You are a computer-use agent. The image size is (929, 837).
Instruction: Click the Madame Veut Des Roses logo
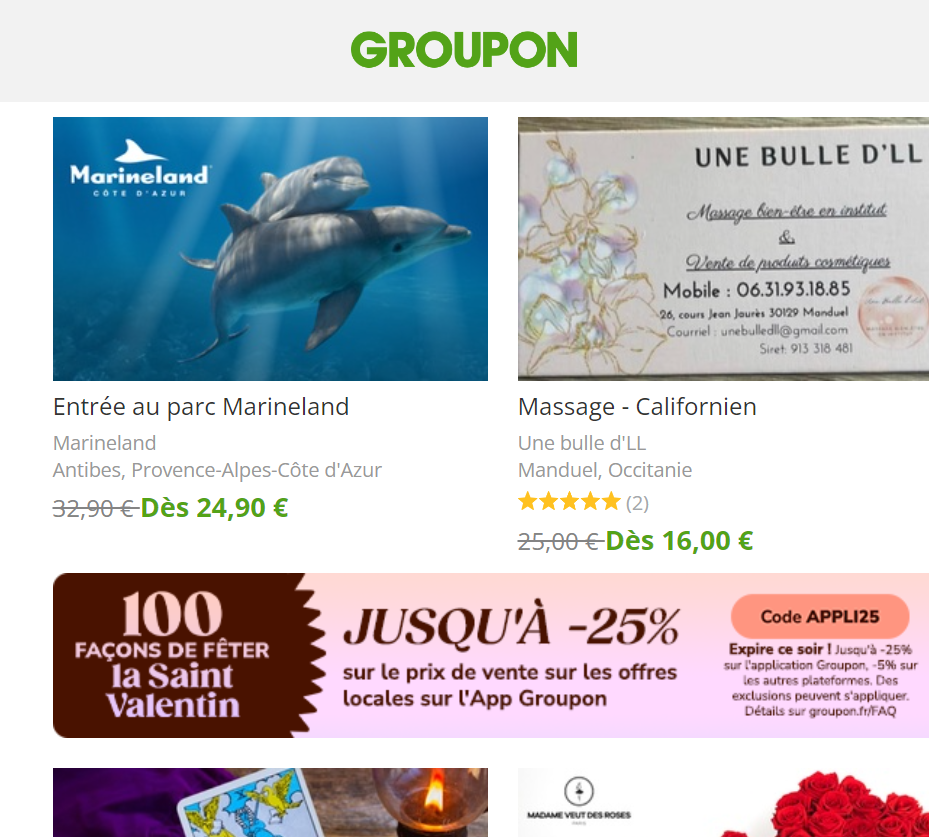579,799
